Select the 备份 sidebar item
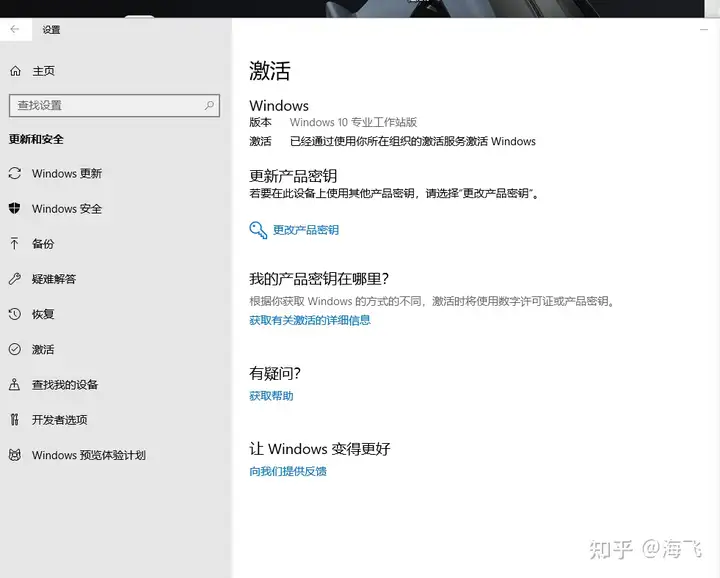720x578 pixels. click(x=43, y=244)
